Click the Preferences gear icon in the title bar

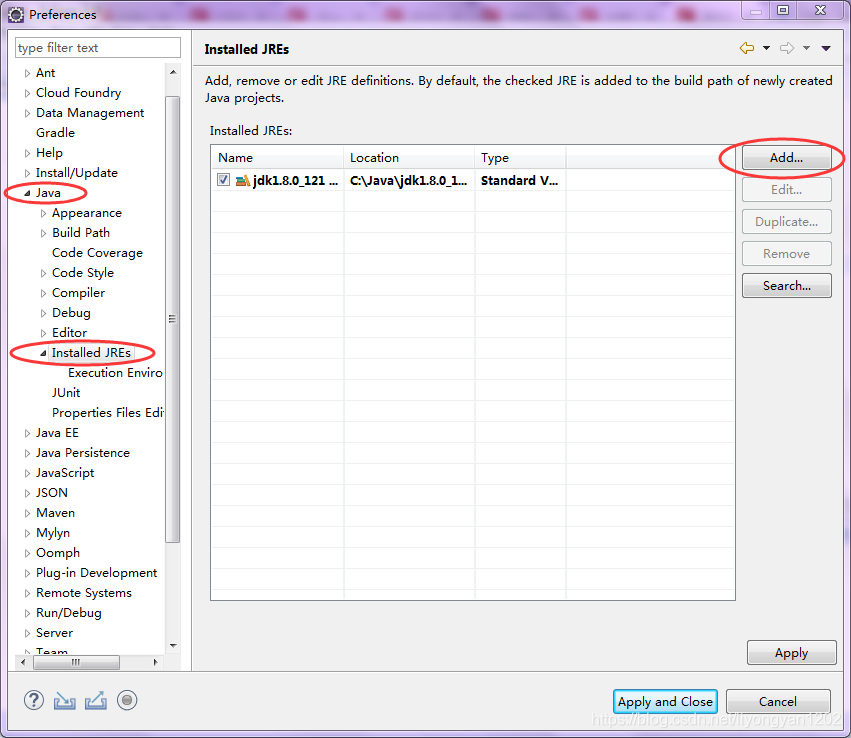point(16,15)
